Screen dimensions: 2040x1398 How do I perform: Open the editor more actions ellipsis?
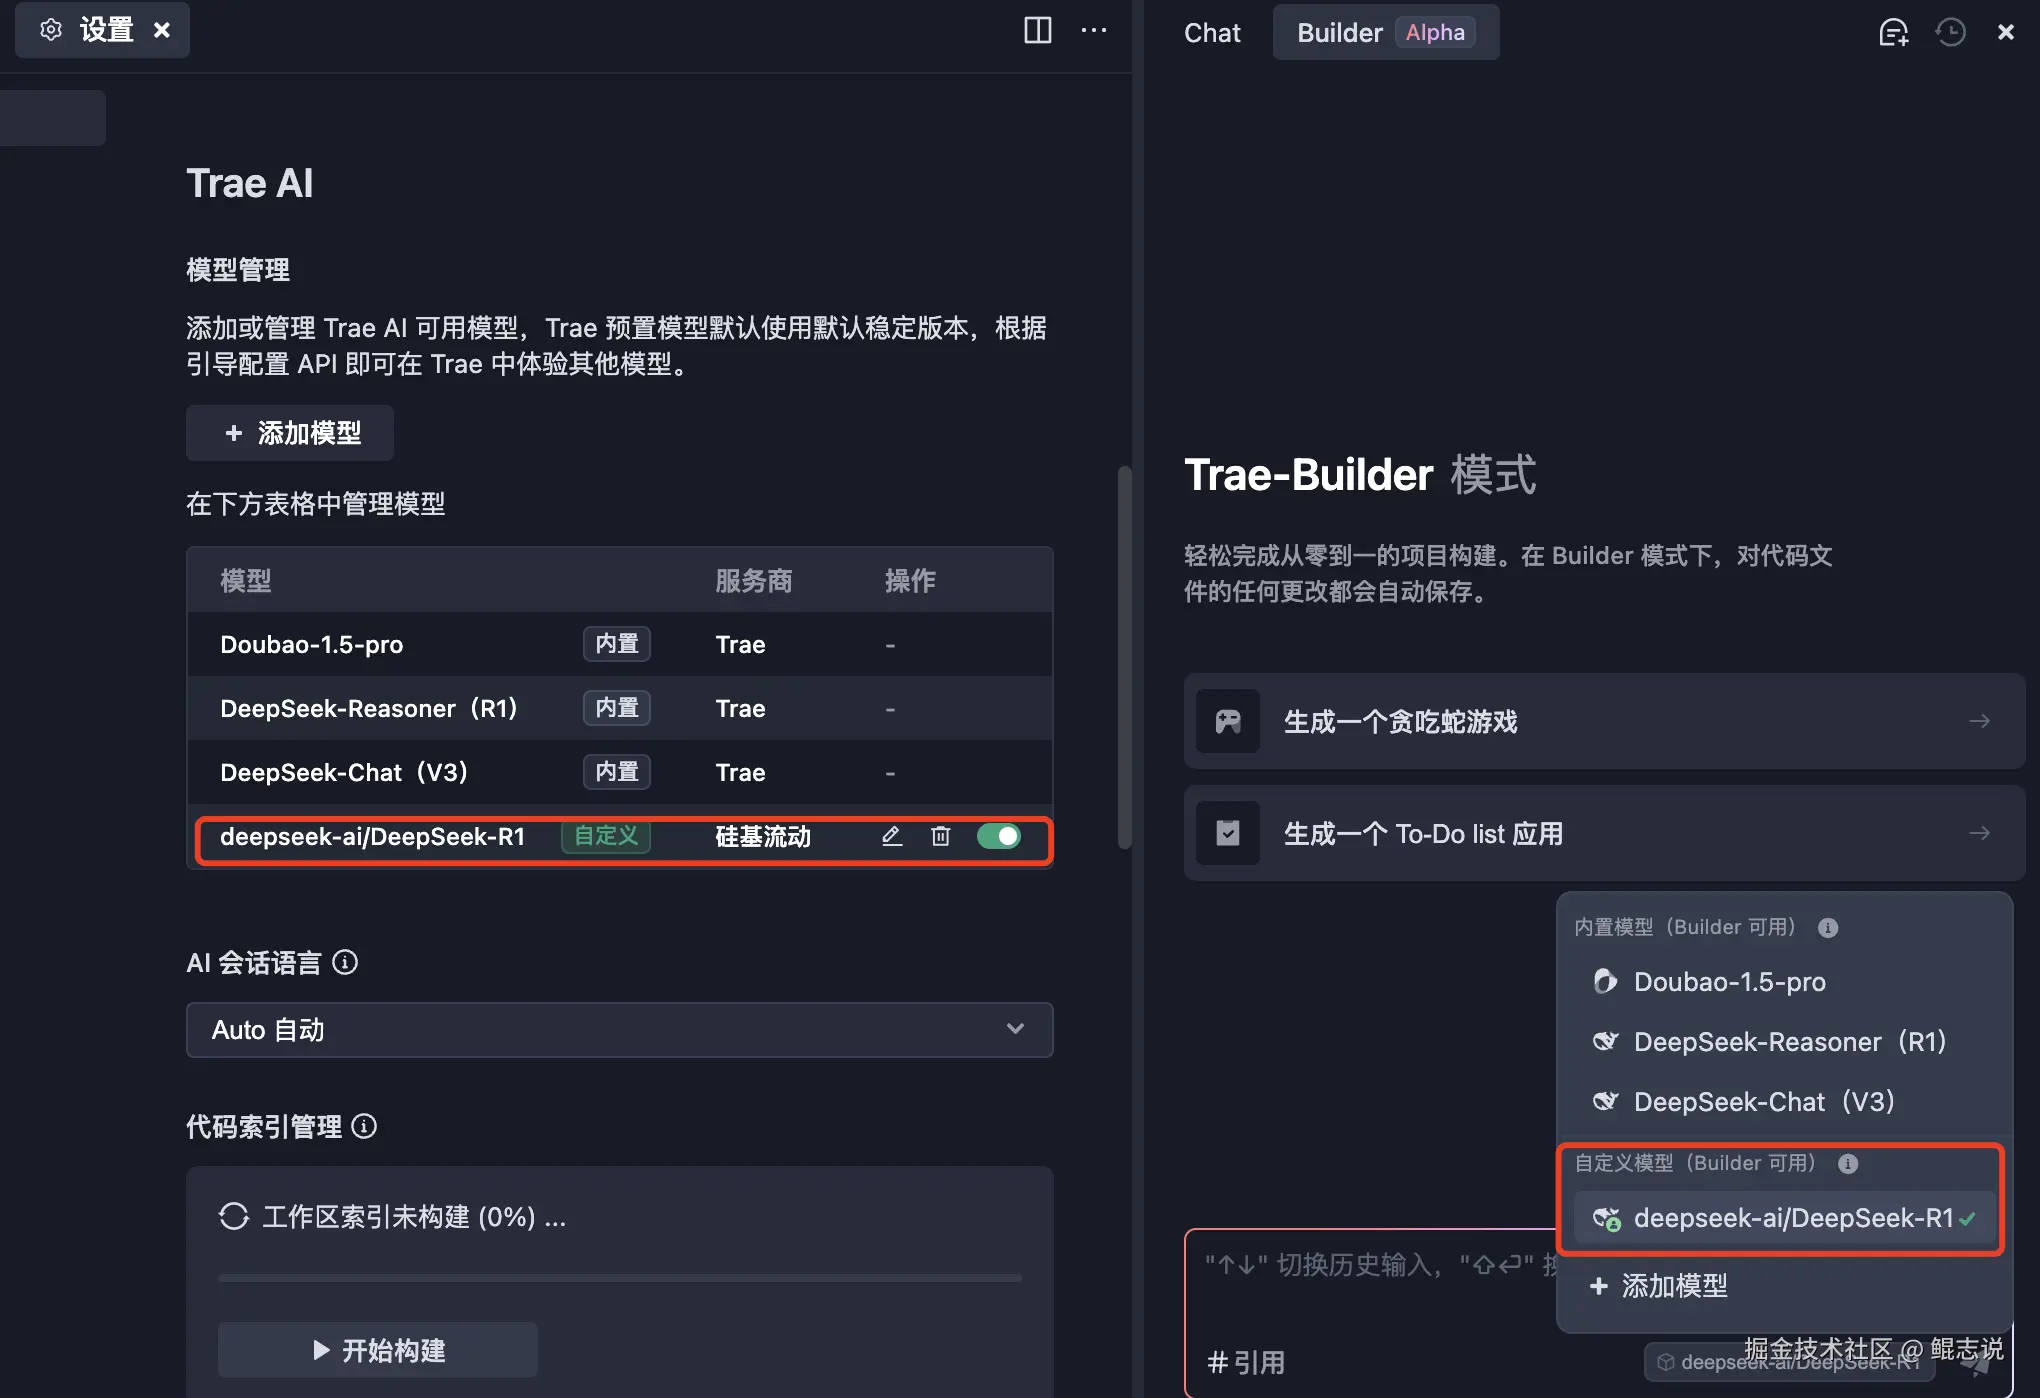[x=1094, y=30]
